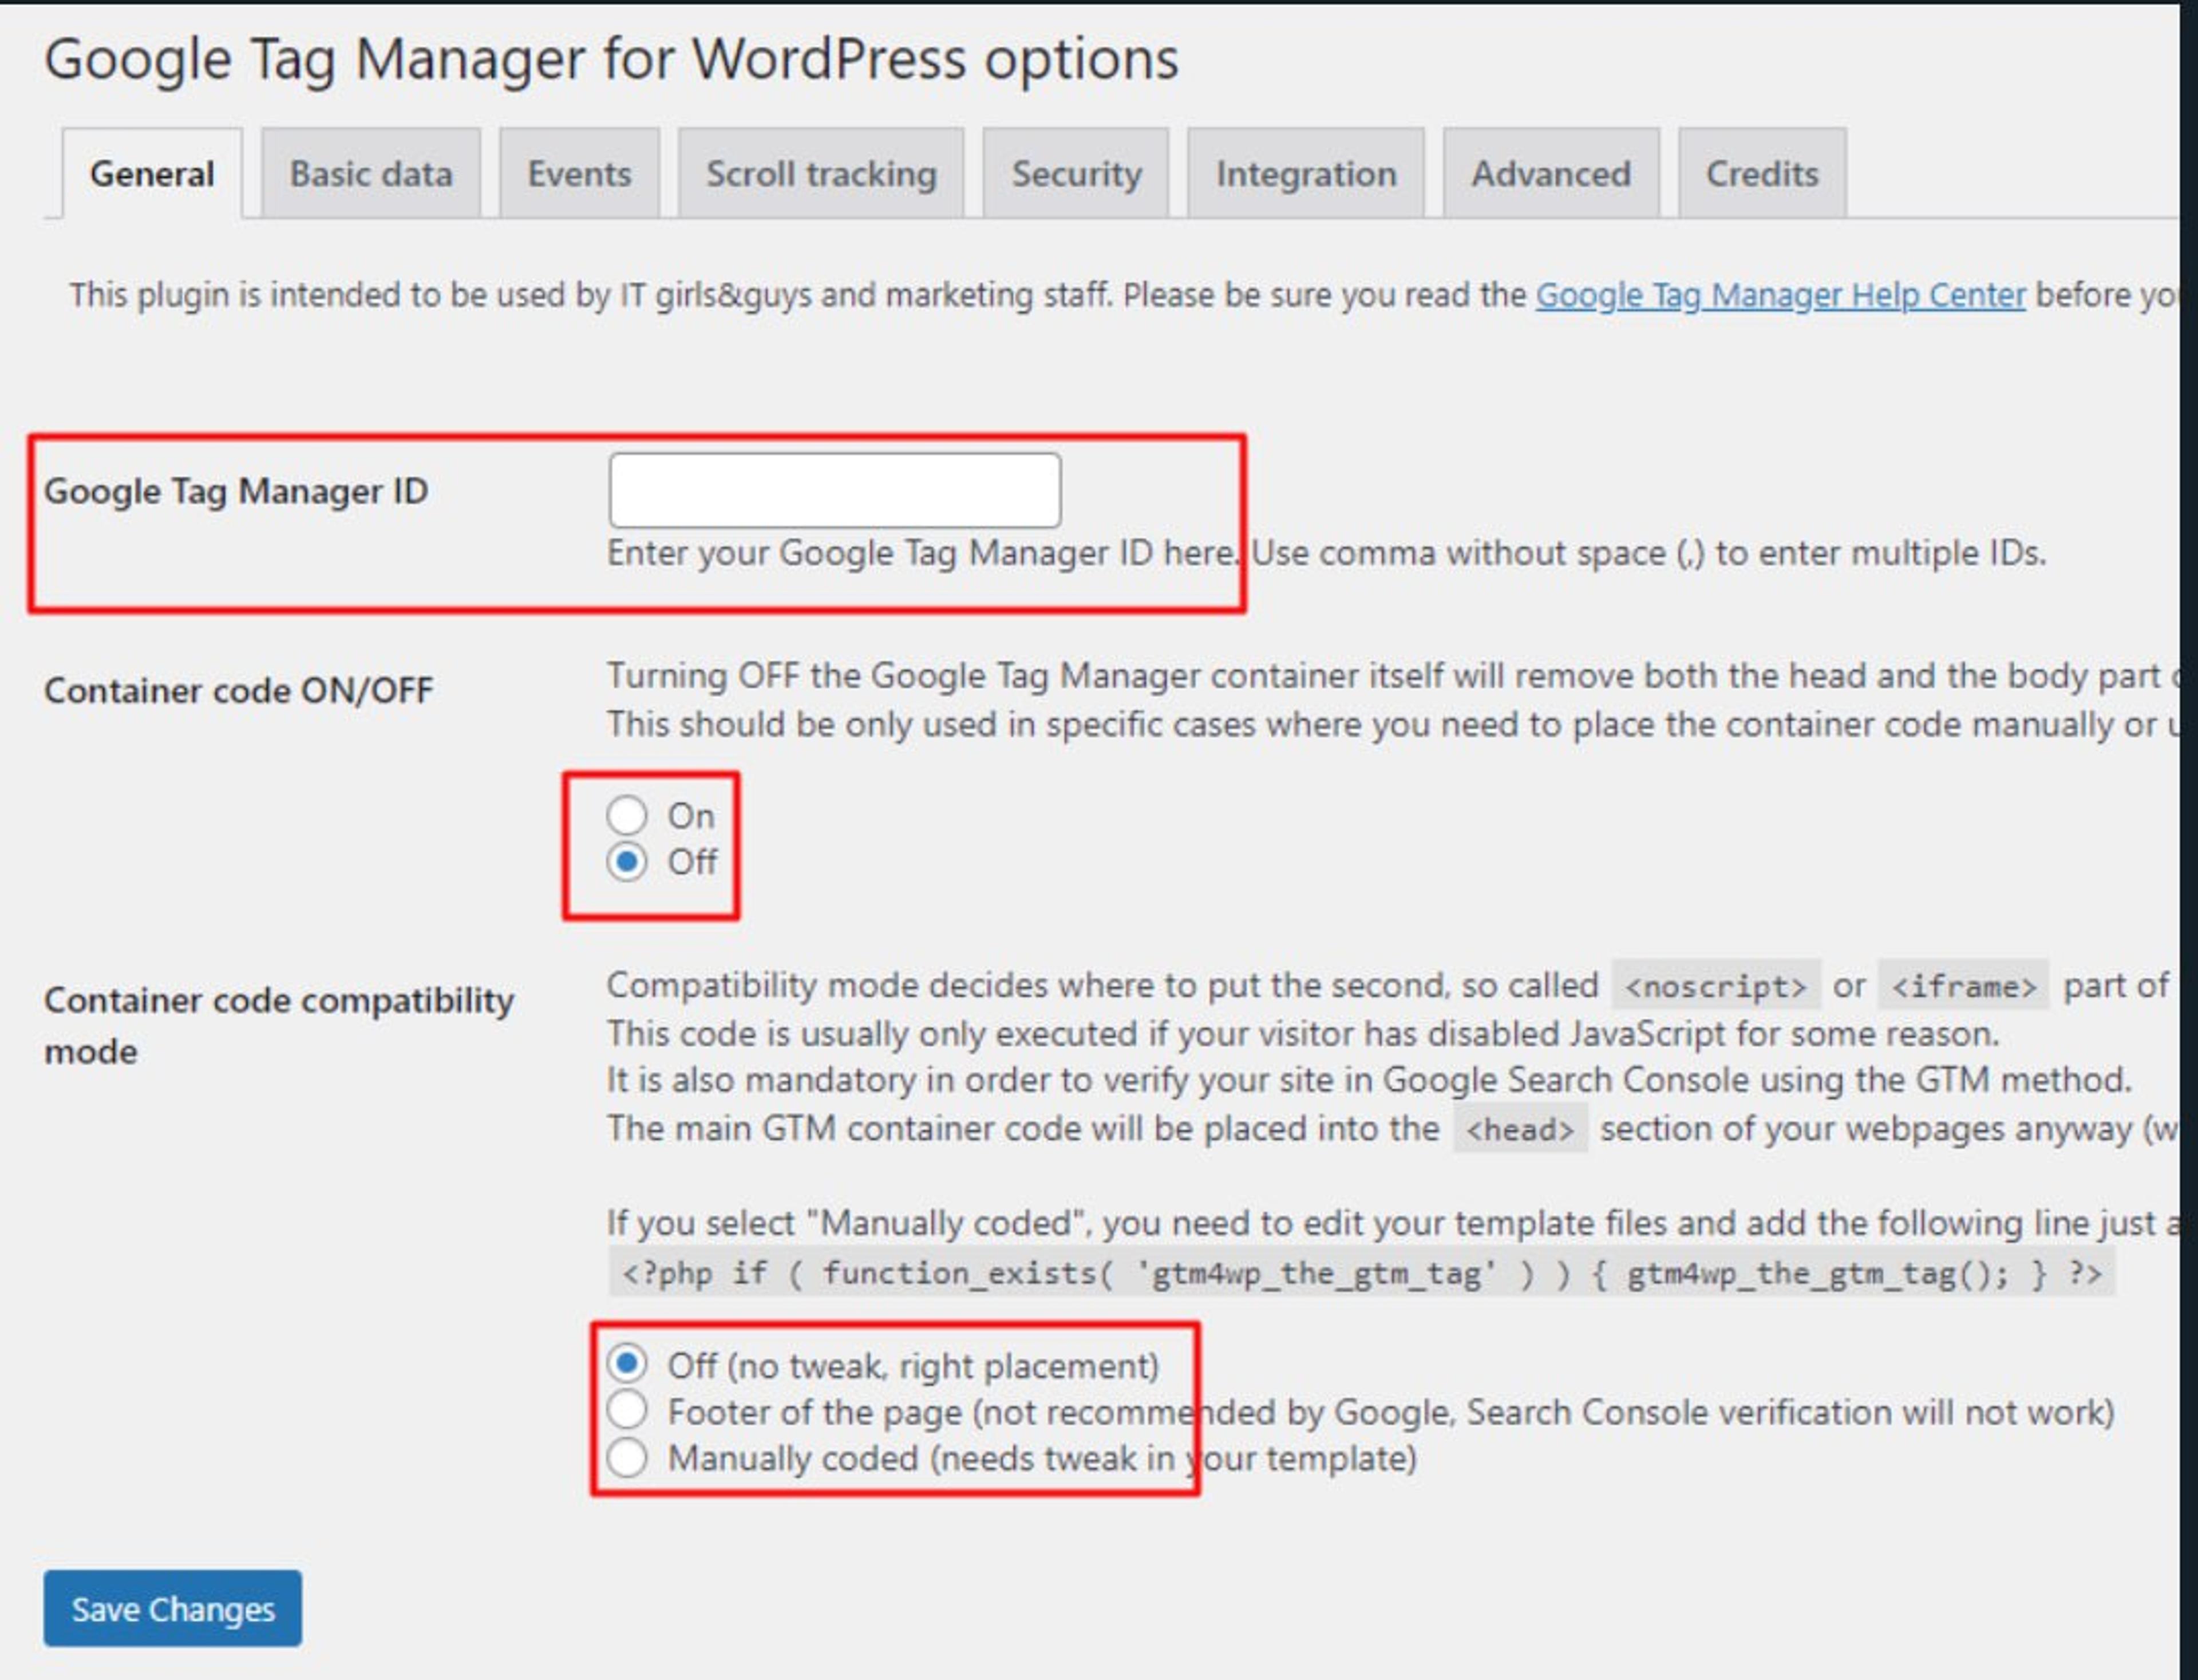View the Credits tab

click(x=1762, y=173)
